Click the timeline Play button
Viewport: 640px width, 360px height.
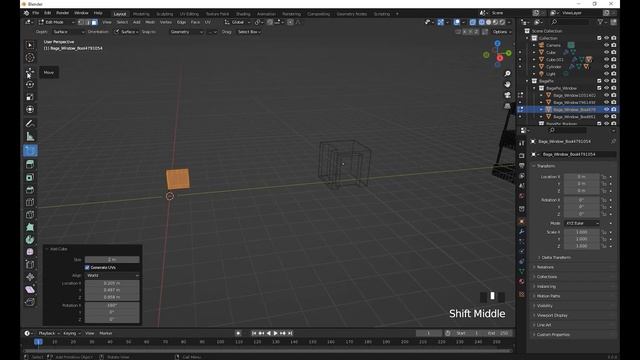(x=276, y=333)
